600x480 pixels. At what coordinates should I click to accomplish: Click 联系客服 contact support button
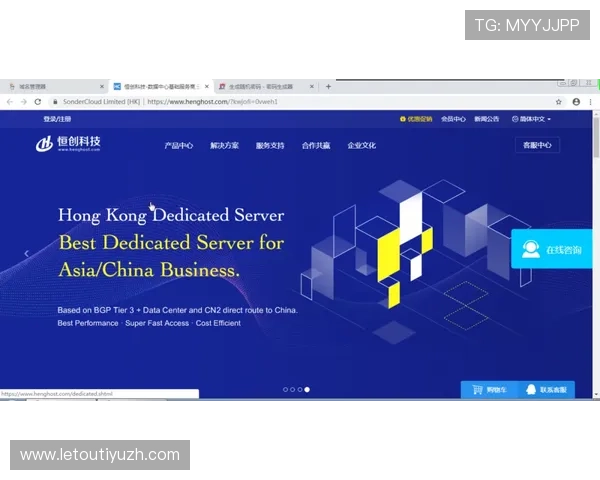546,390
